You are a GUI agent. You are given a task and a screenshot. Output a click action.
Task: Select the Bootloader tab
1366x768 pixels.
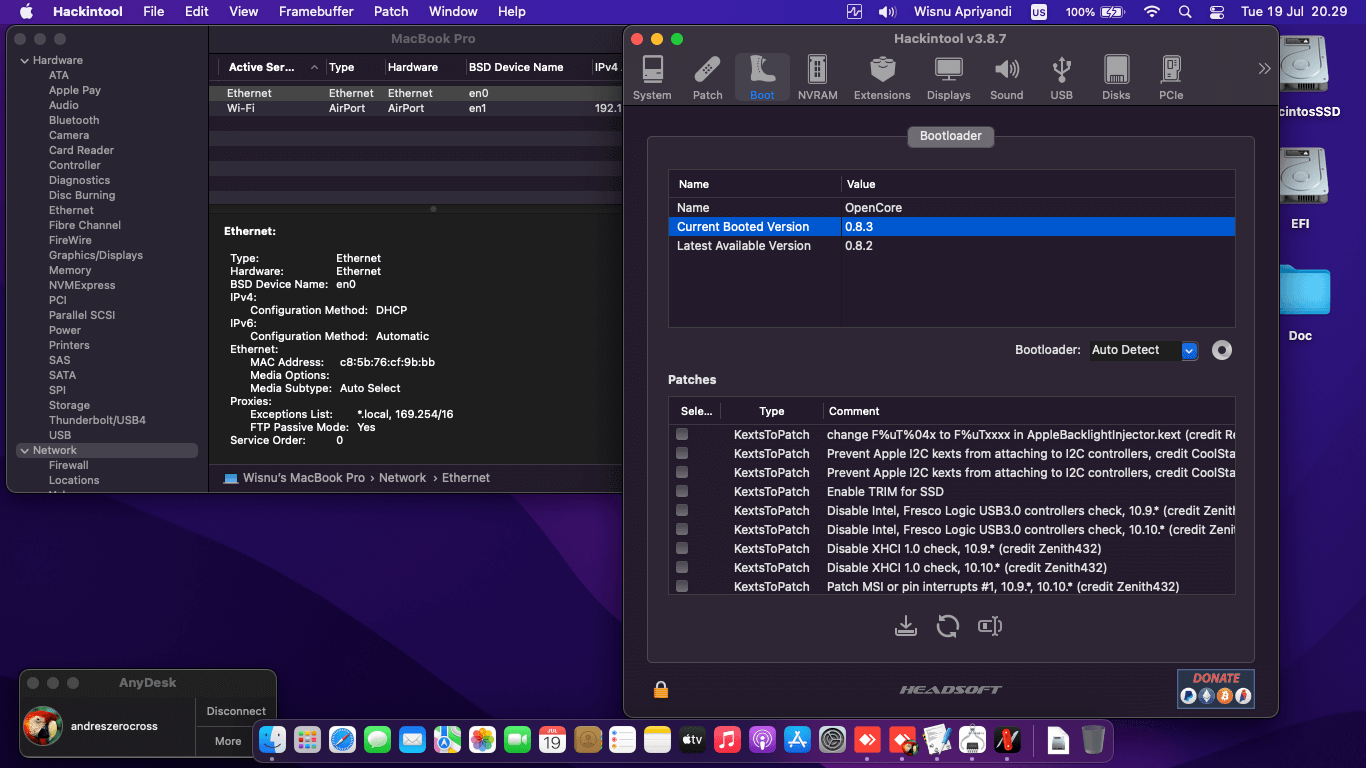[950, 136]
